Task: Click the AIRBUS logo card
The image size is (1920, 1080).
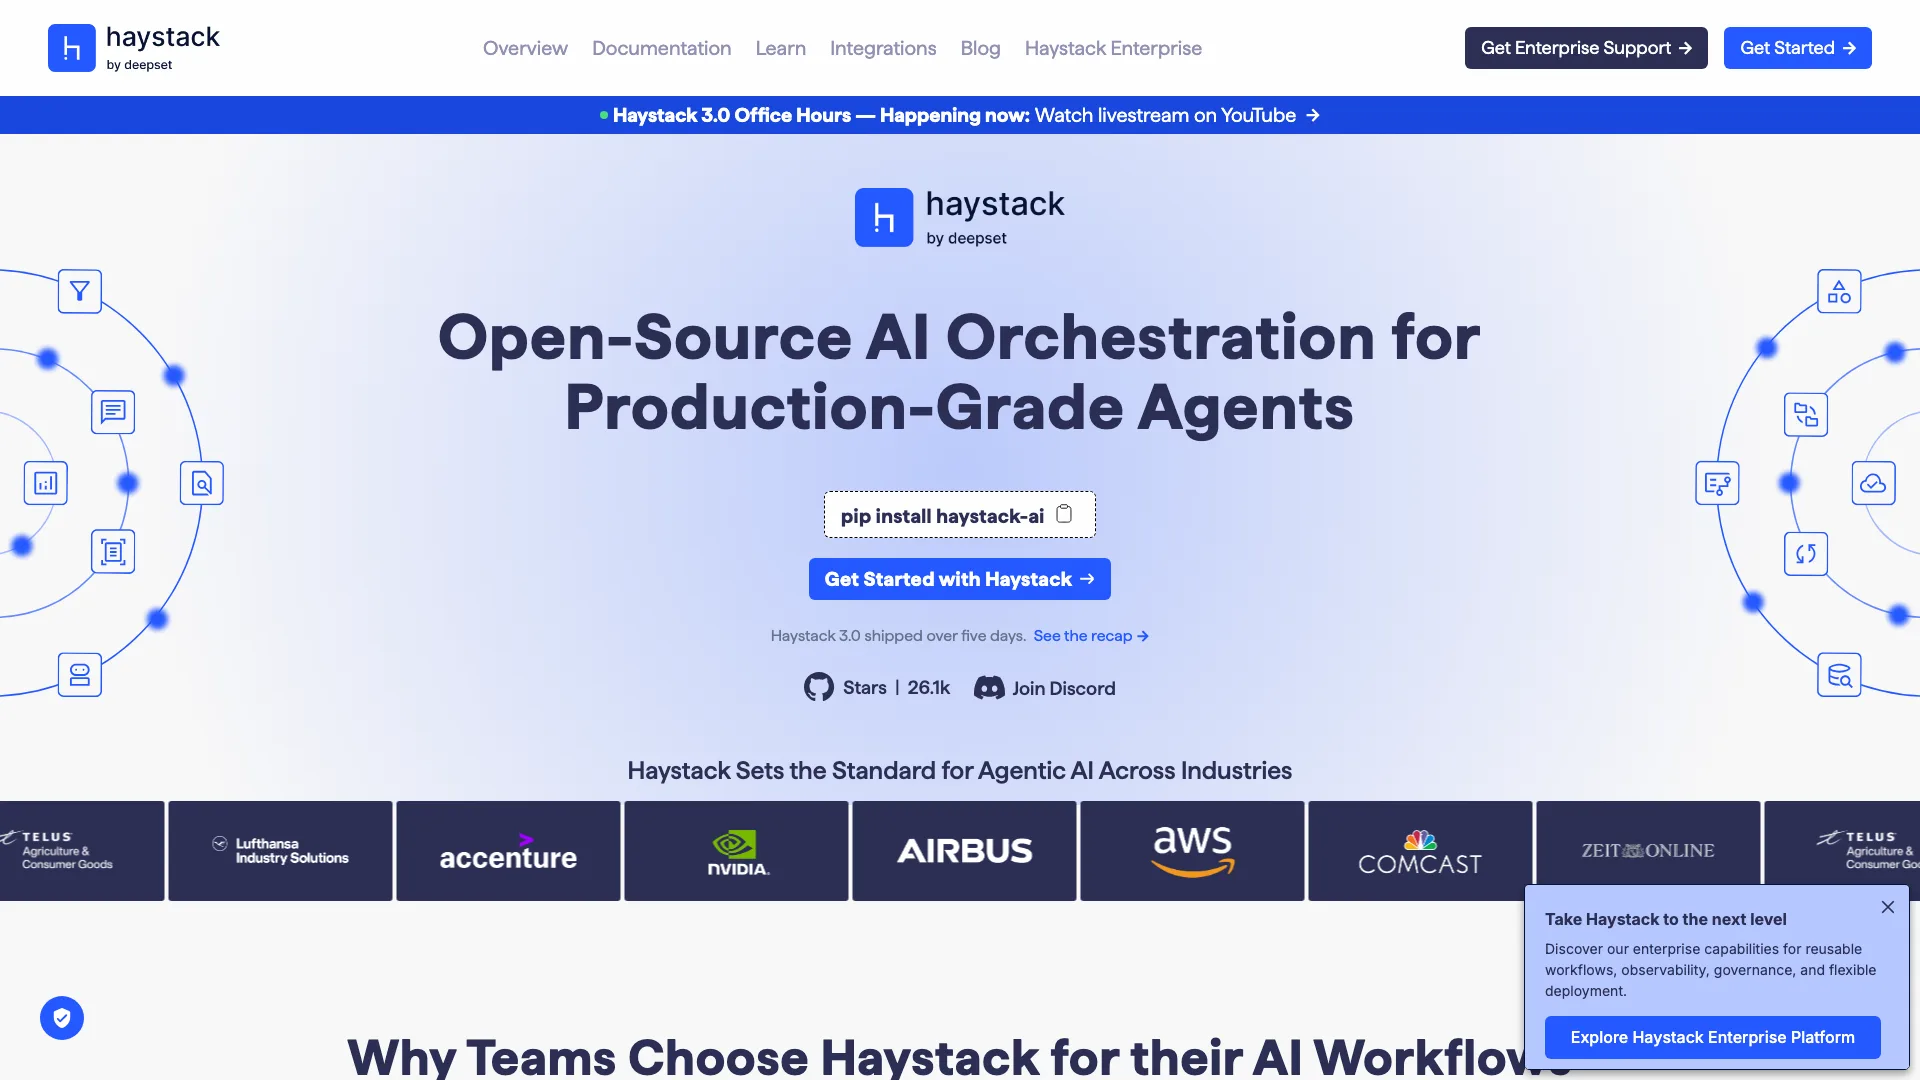Action: click(x=964, y=851)
